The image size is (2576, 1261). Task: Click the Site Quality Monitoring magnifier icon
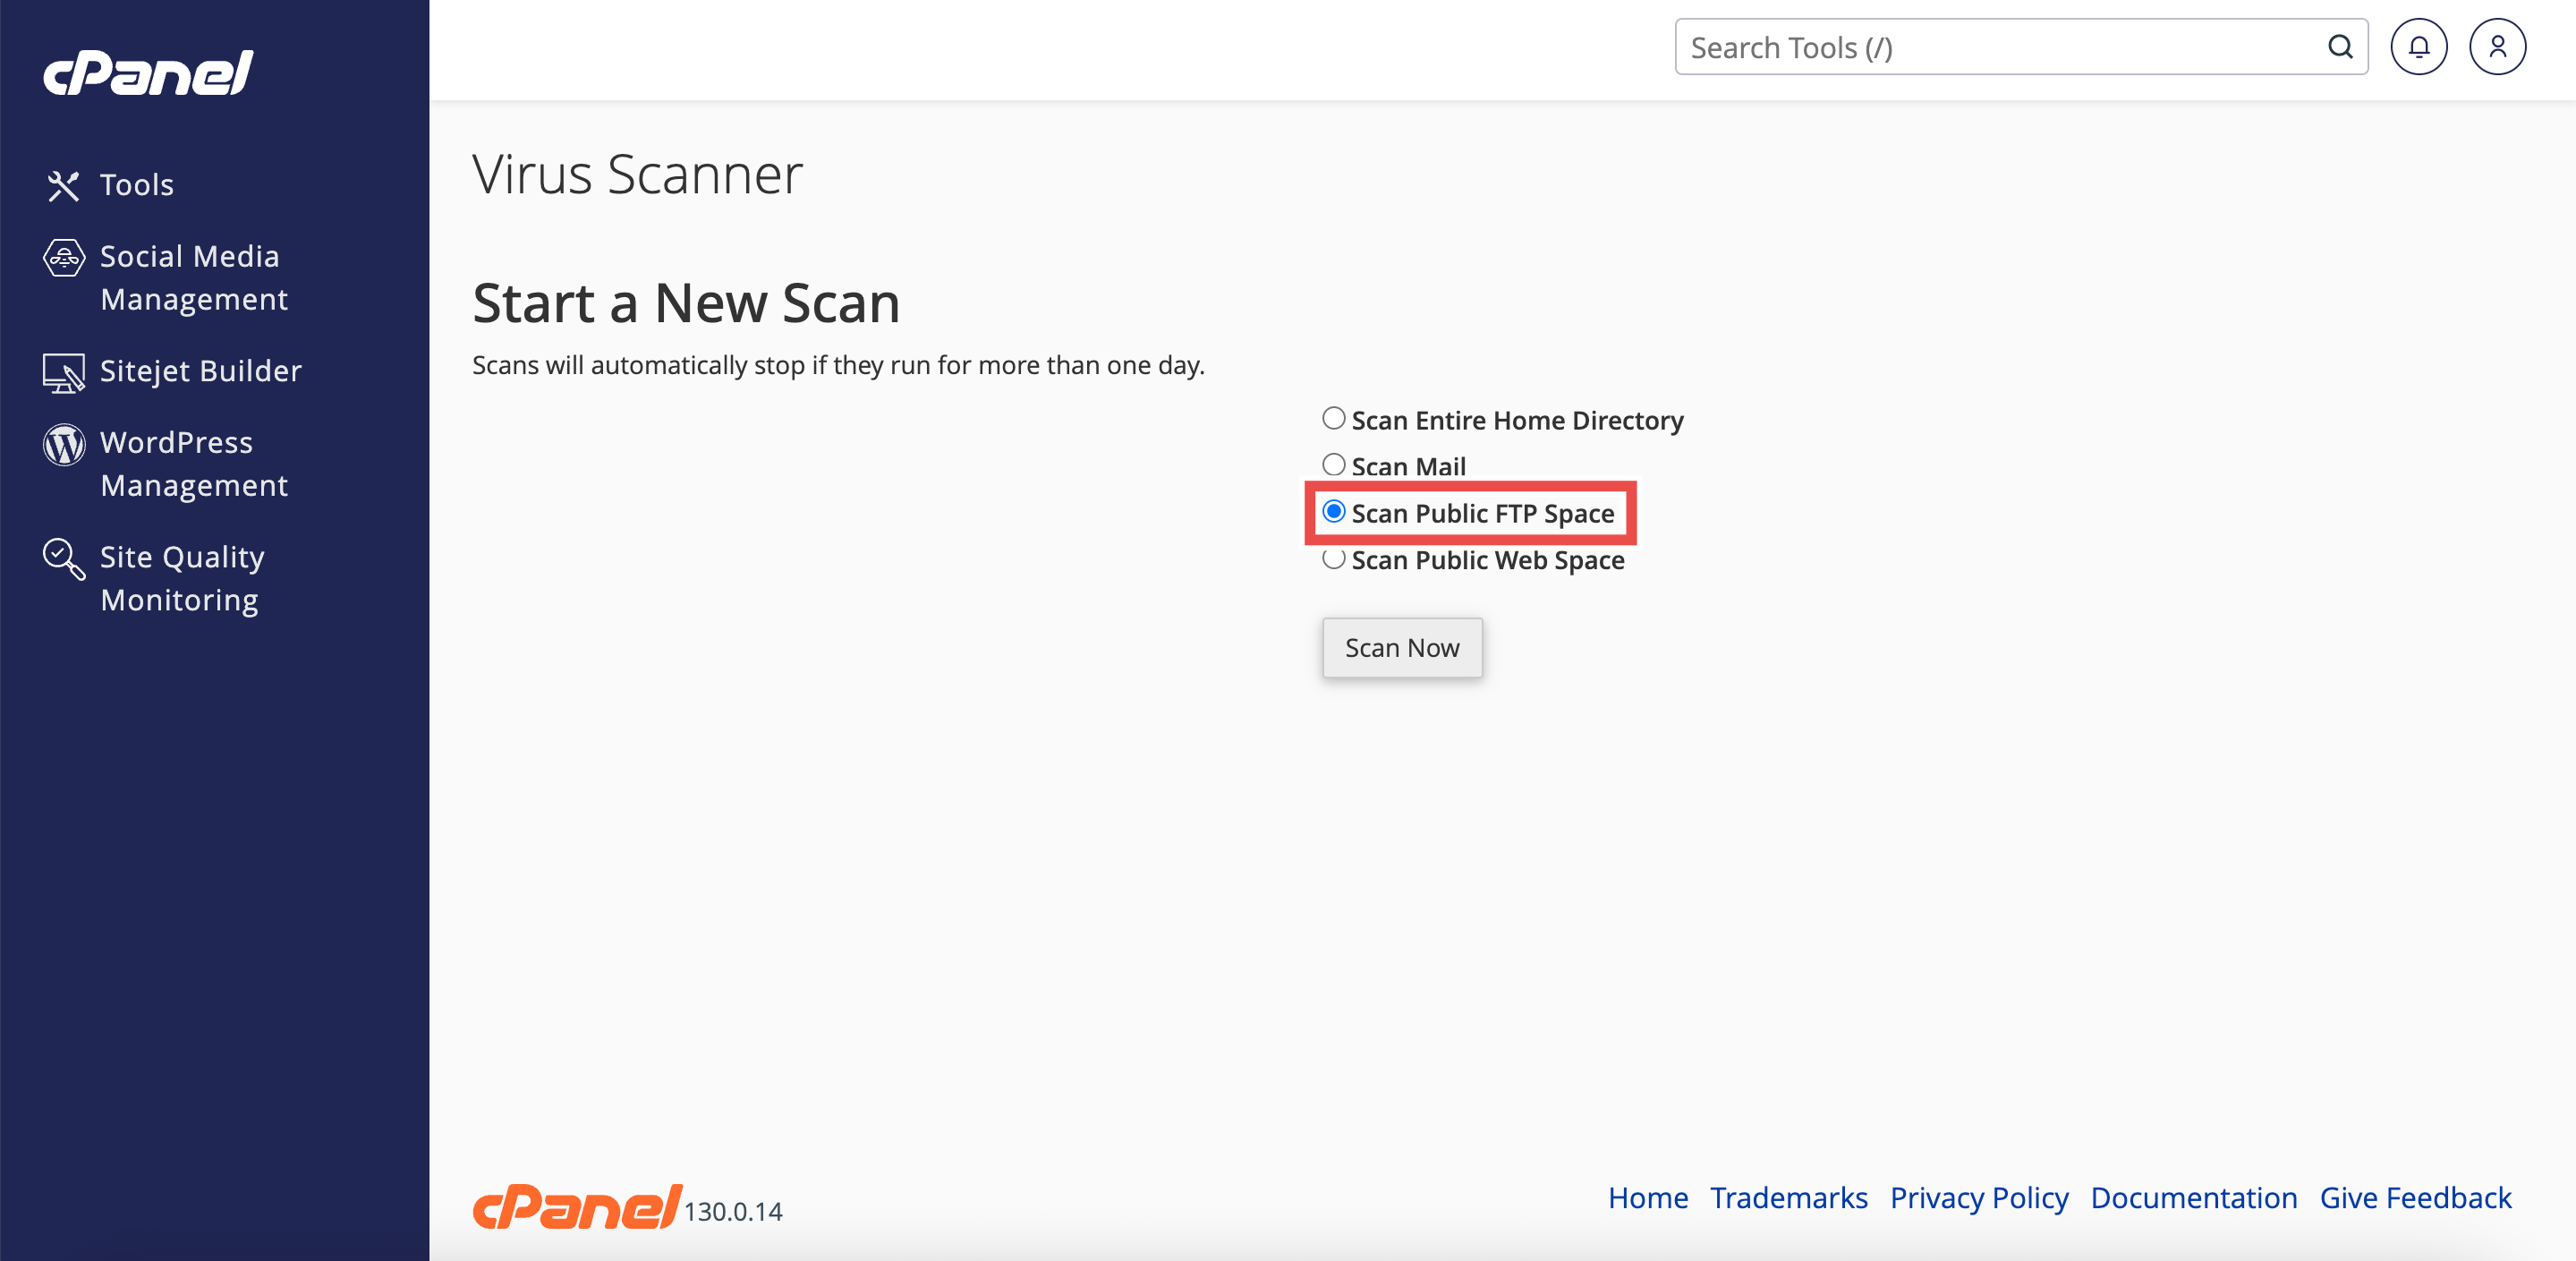point(63,558)
